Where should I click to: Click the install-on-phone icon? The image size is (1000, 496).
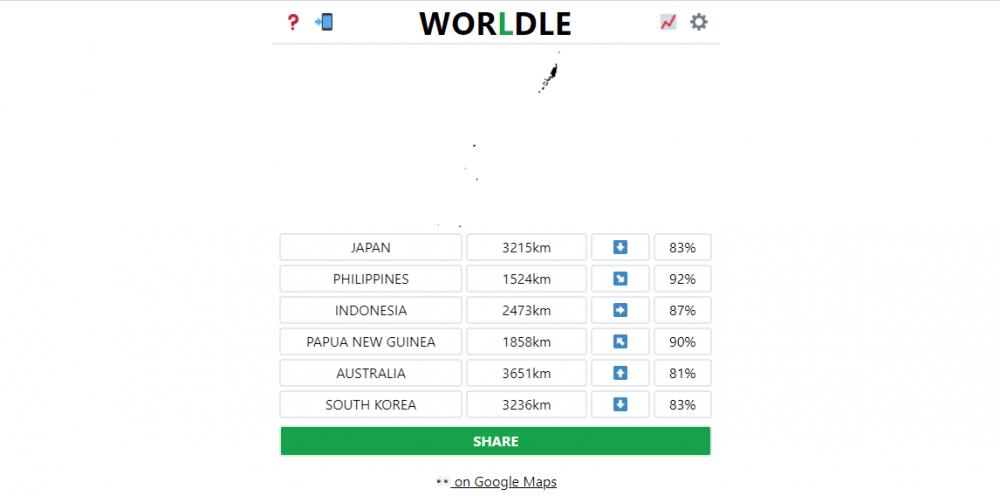point(324,22)
